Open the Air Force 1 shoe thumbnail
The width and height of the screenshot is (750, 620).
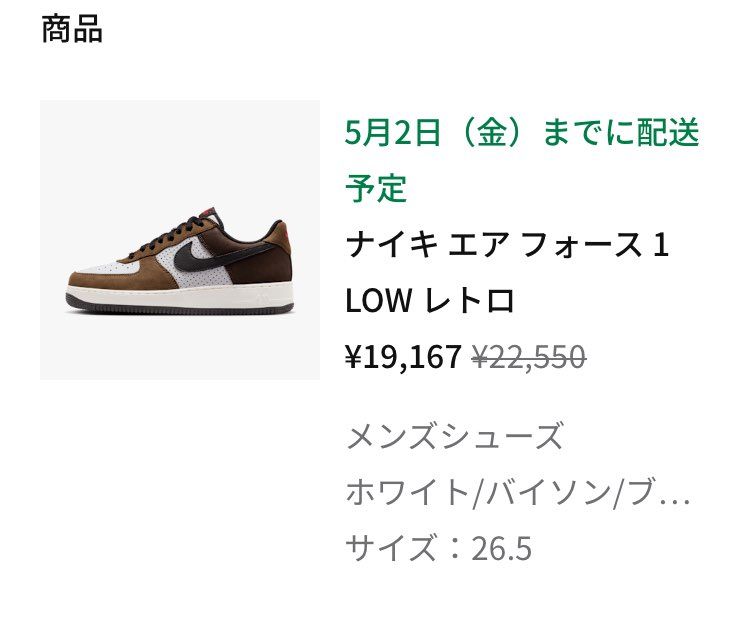click(180, 240)
